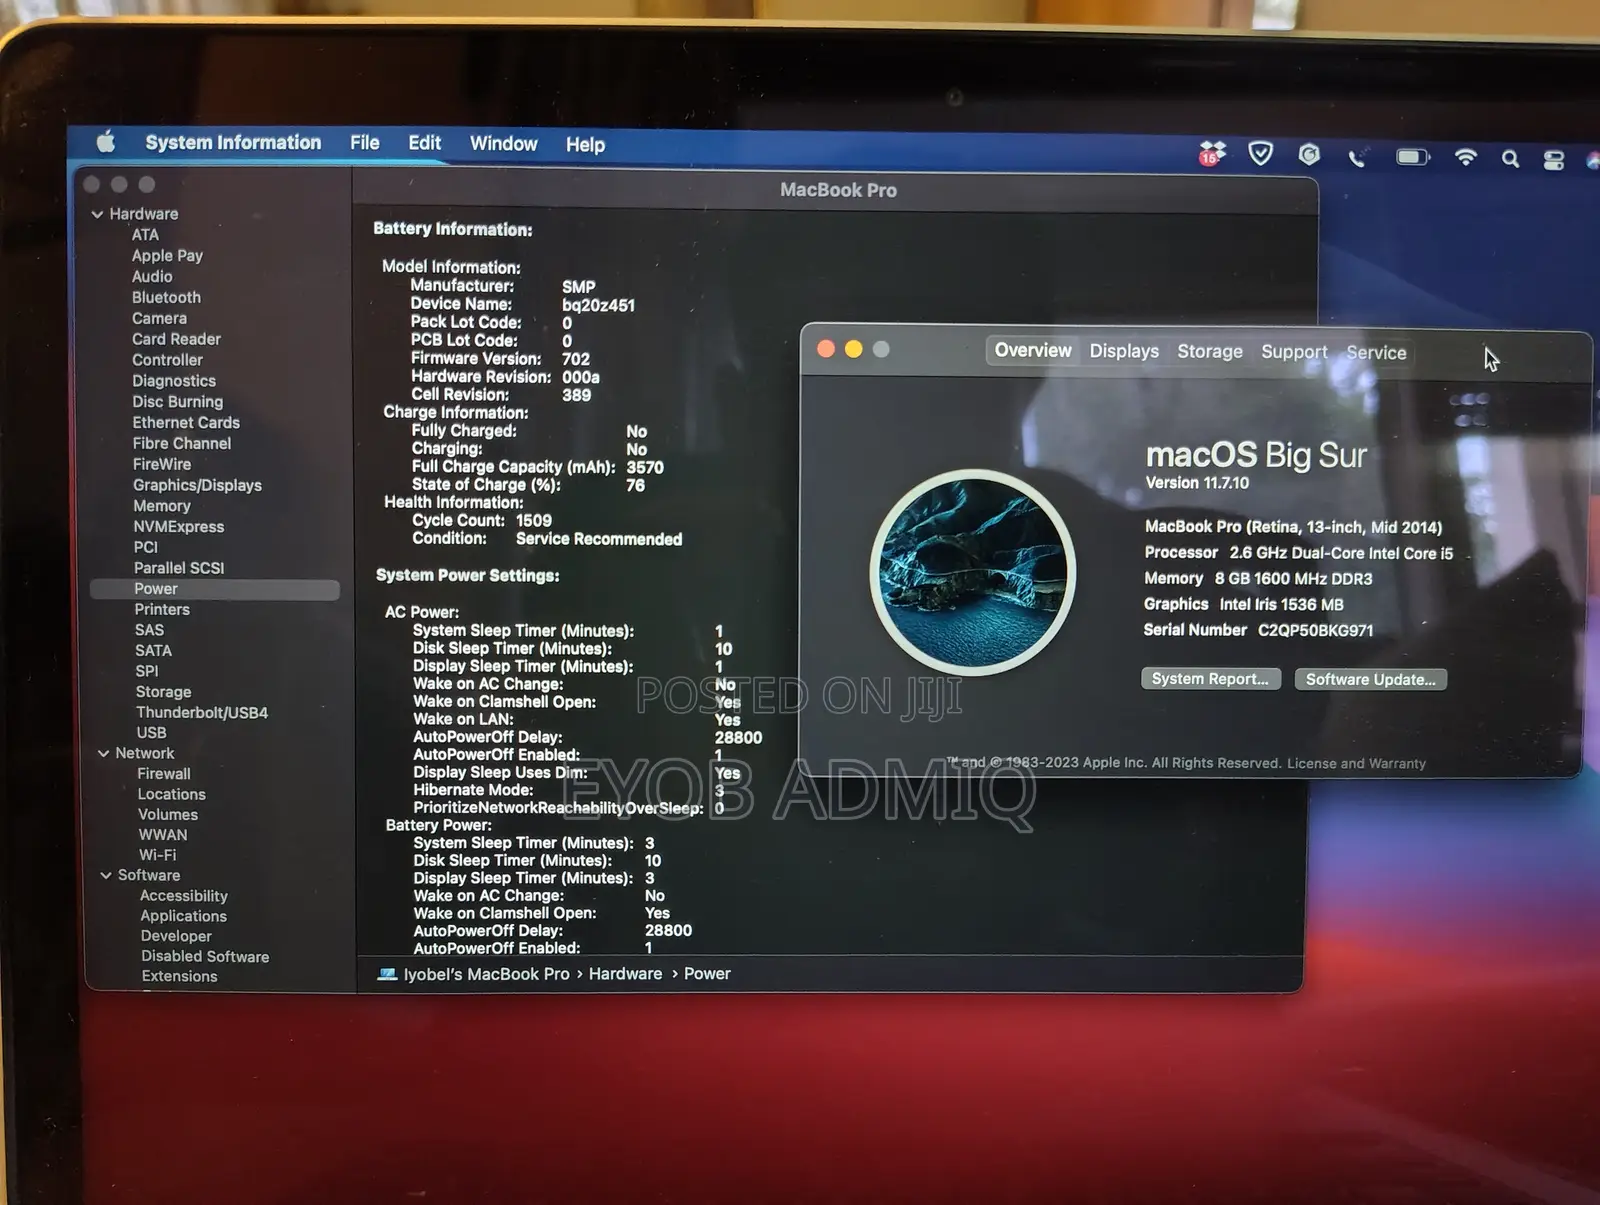Image resolution: width=1600 pixels, height=1205 pixels.
Task: Select Card Reader in the sidebar
Action: pyautogui.click(x=176, y=340)
